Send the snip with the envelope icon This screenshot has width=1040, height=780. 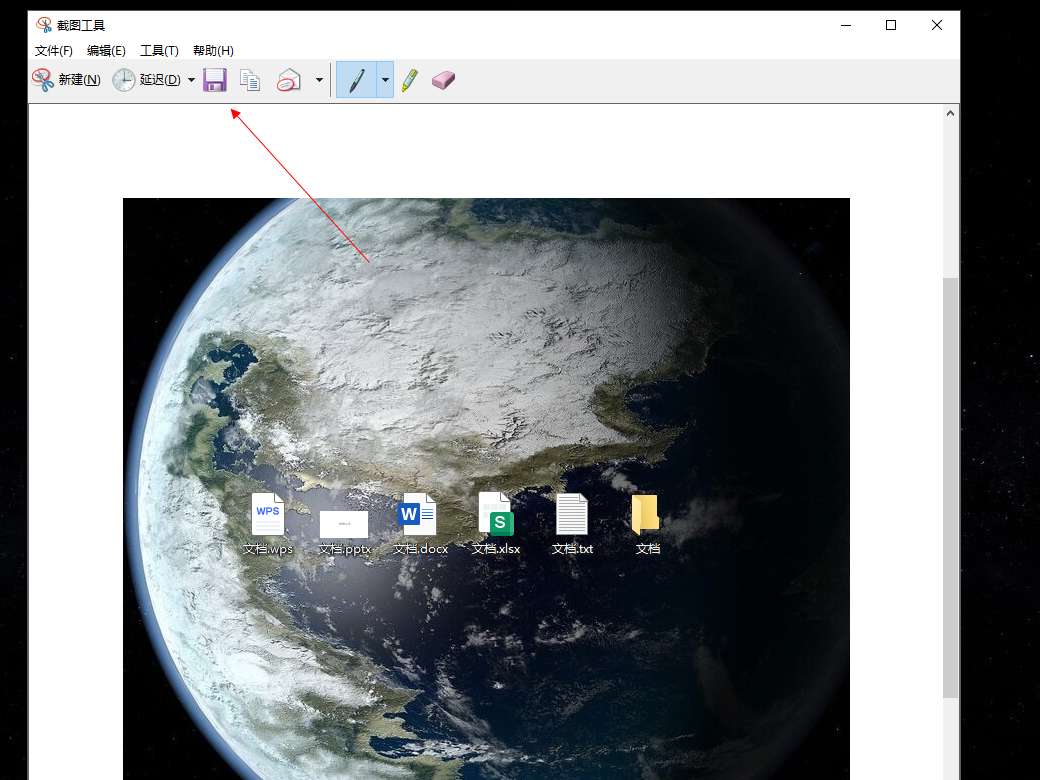289,80
